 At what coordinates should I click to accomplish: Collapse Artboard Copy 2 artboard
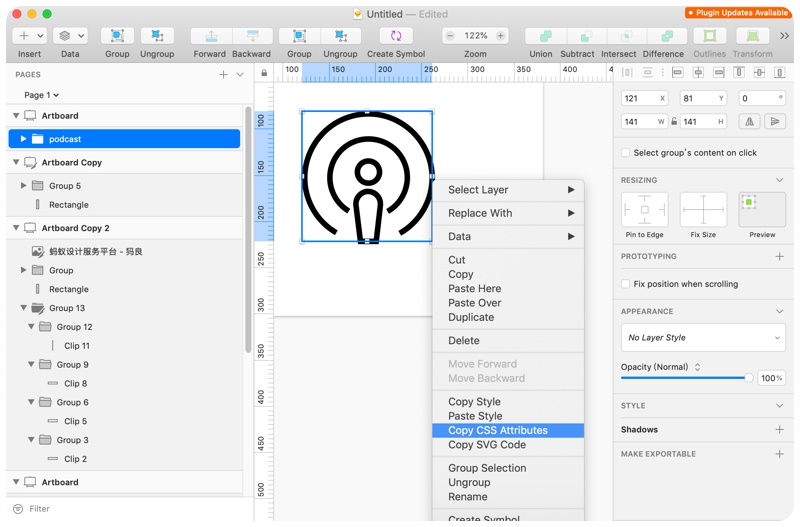tap(16, 228)
